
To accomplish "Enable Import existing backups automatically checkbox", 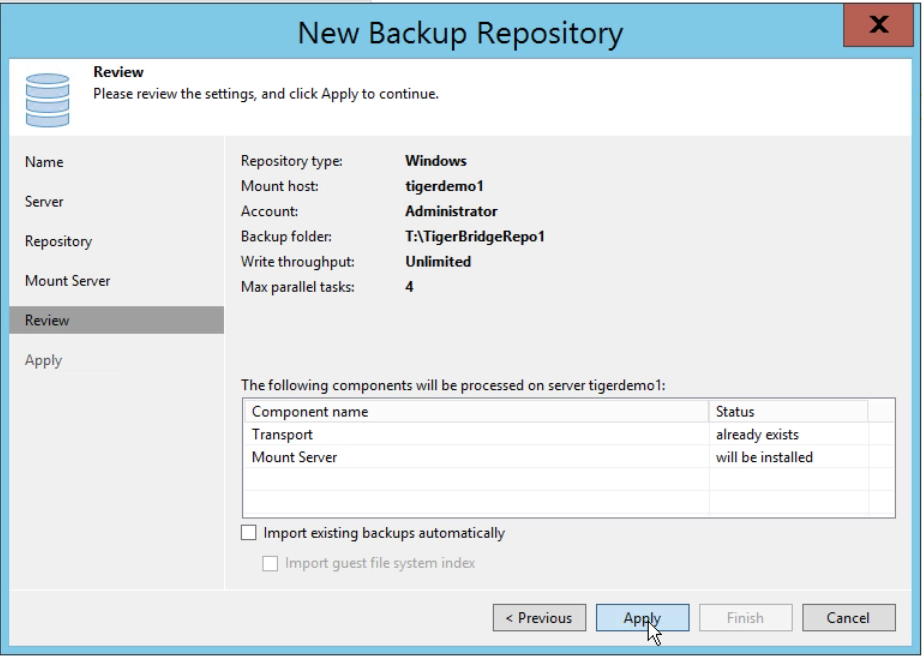I will coord(249,533).
